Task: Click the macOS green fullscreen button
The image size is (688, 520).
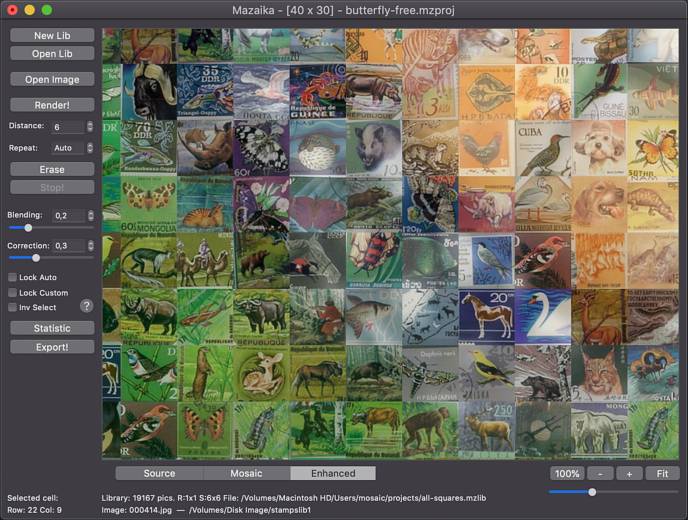Action: (46, 10)
